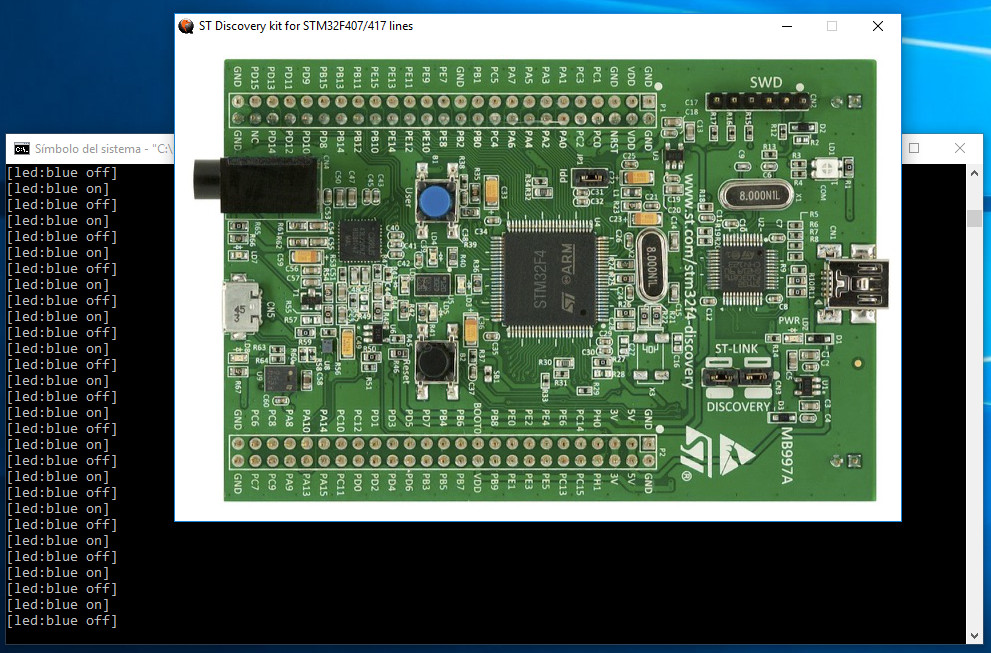Viewport: 991px width, 653px height.
Task: Click the console scrollbar down arrow
Action: (x=974, y=635)
